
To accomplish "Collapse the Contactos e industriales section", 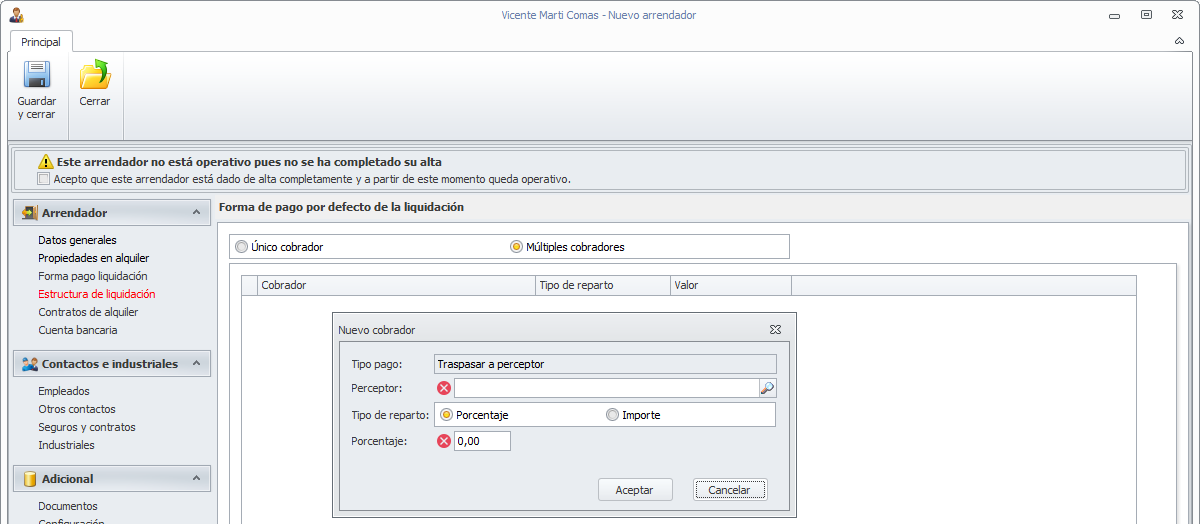I will pyautogui.click(x=195, y=364).
